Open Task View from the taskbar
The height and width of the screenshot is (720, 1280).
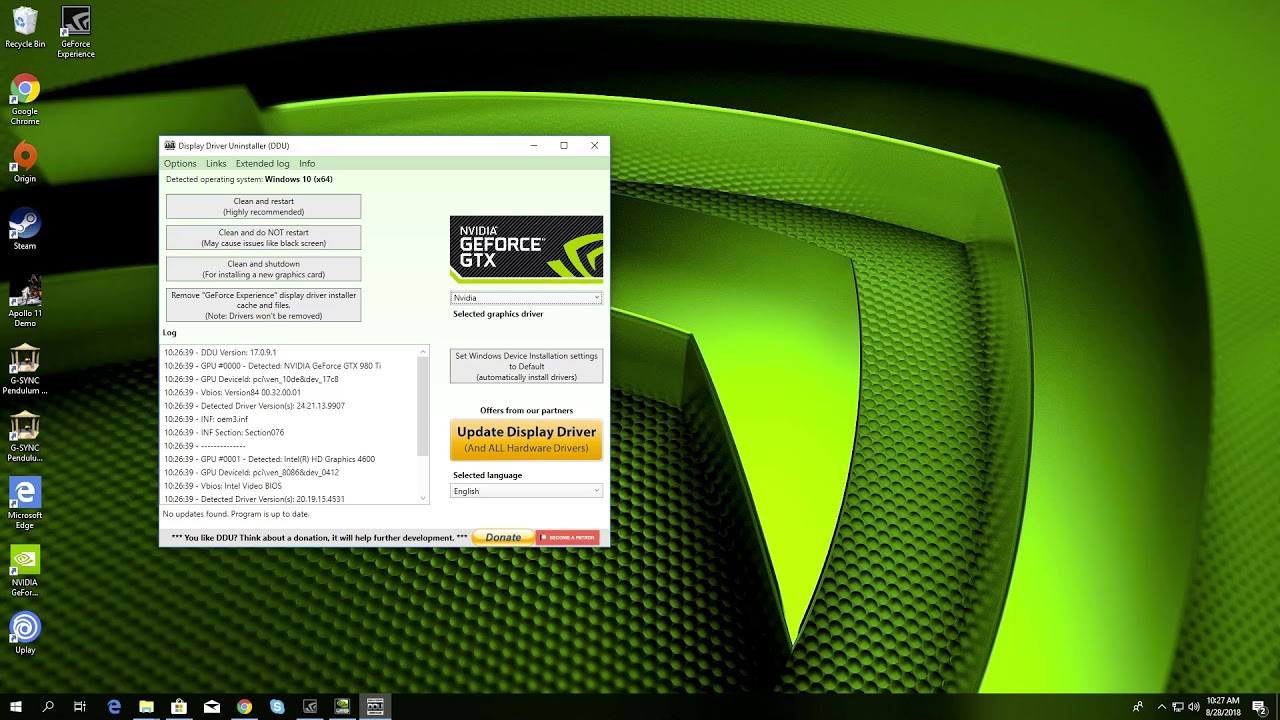click(x=80, y=707)
